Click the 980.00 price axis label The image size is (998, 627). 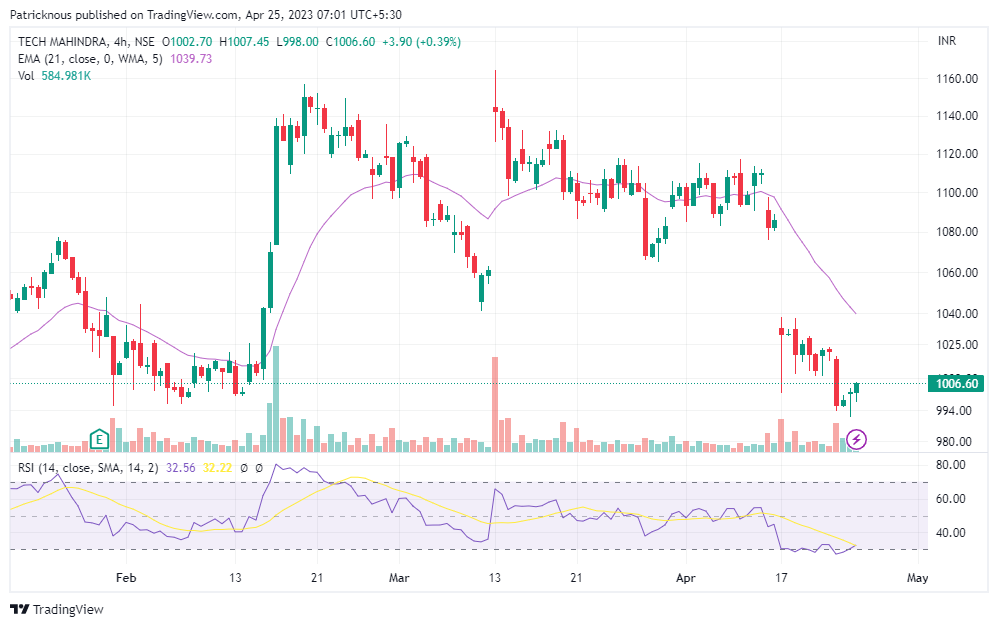953,441
